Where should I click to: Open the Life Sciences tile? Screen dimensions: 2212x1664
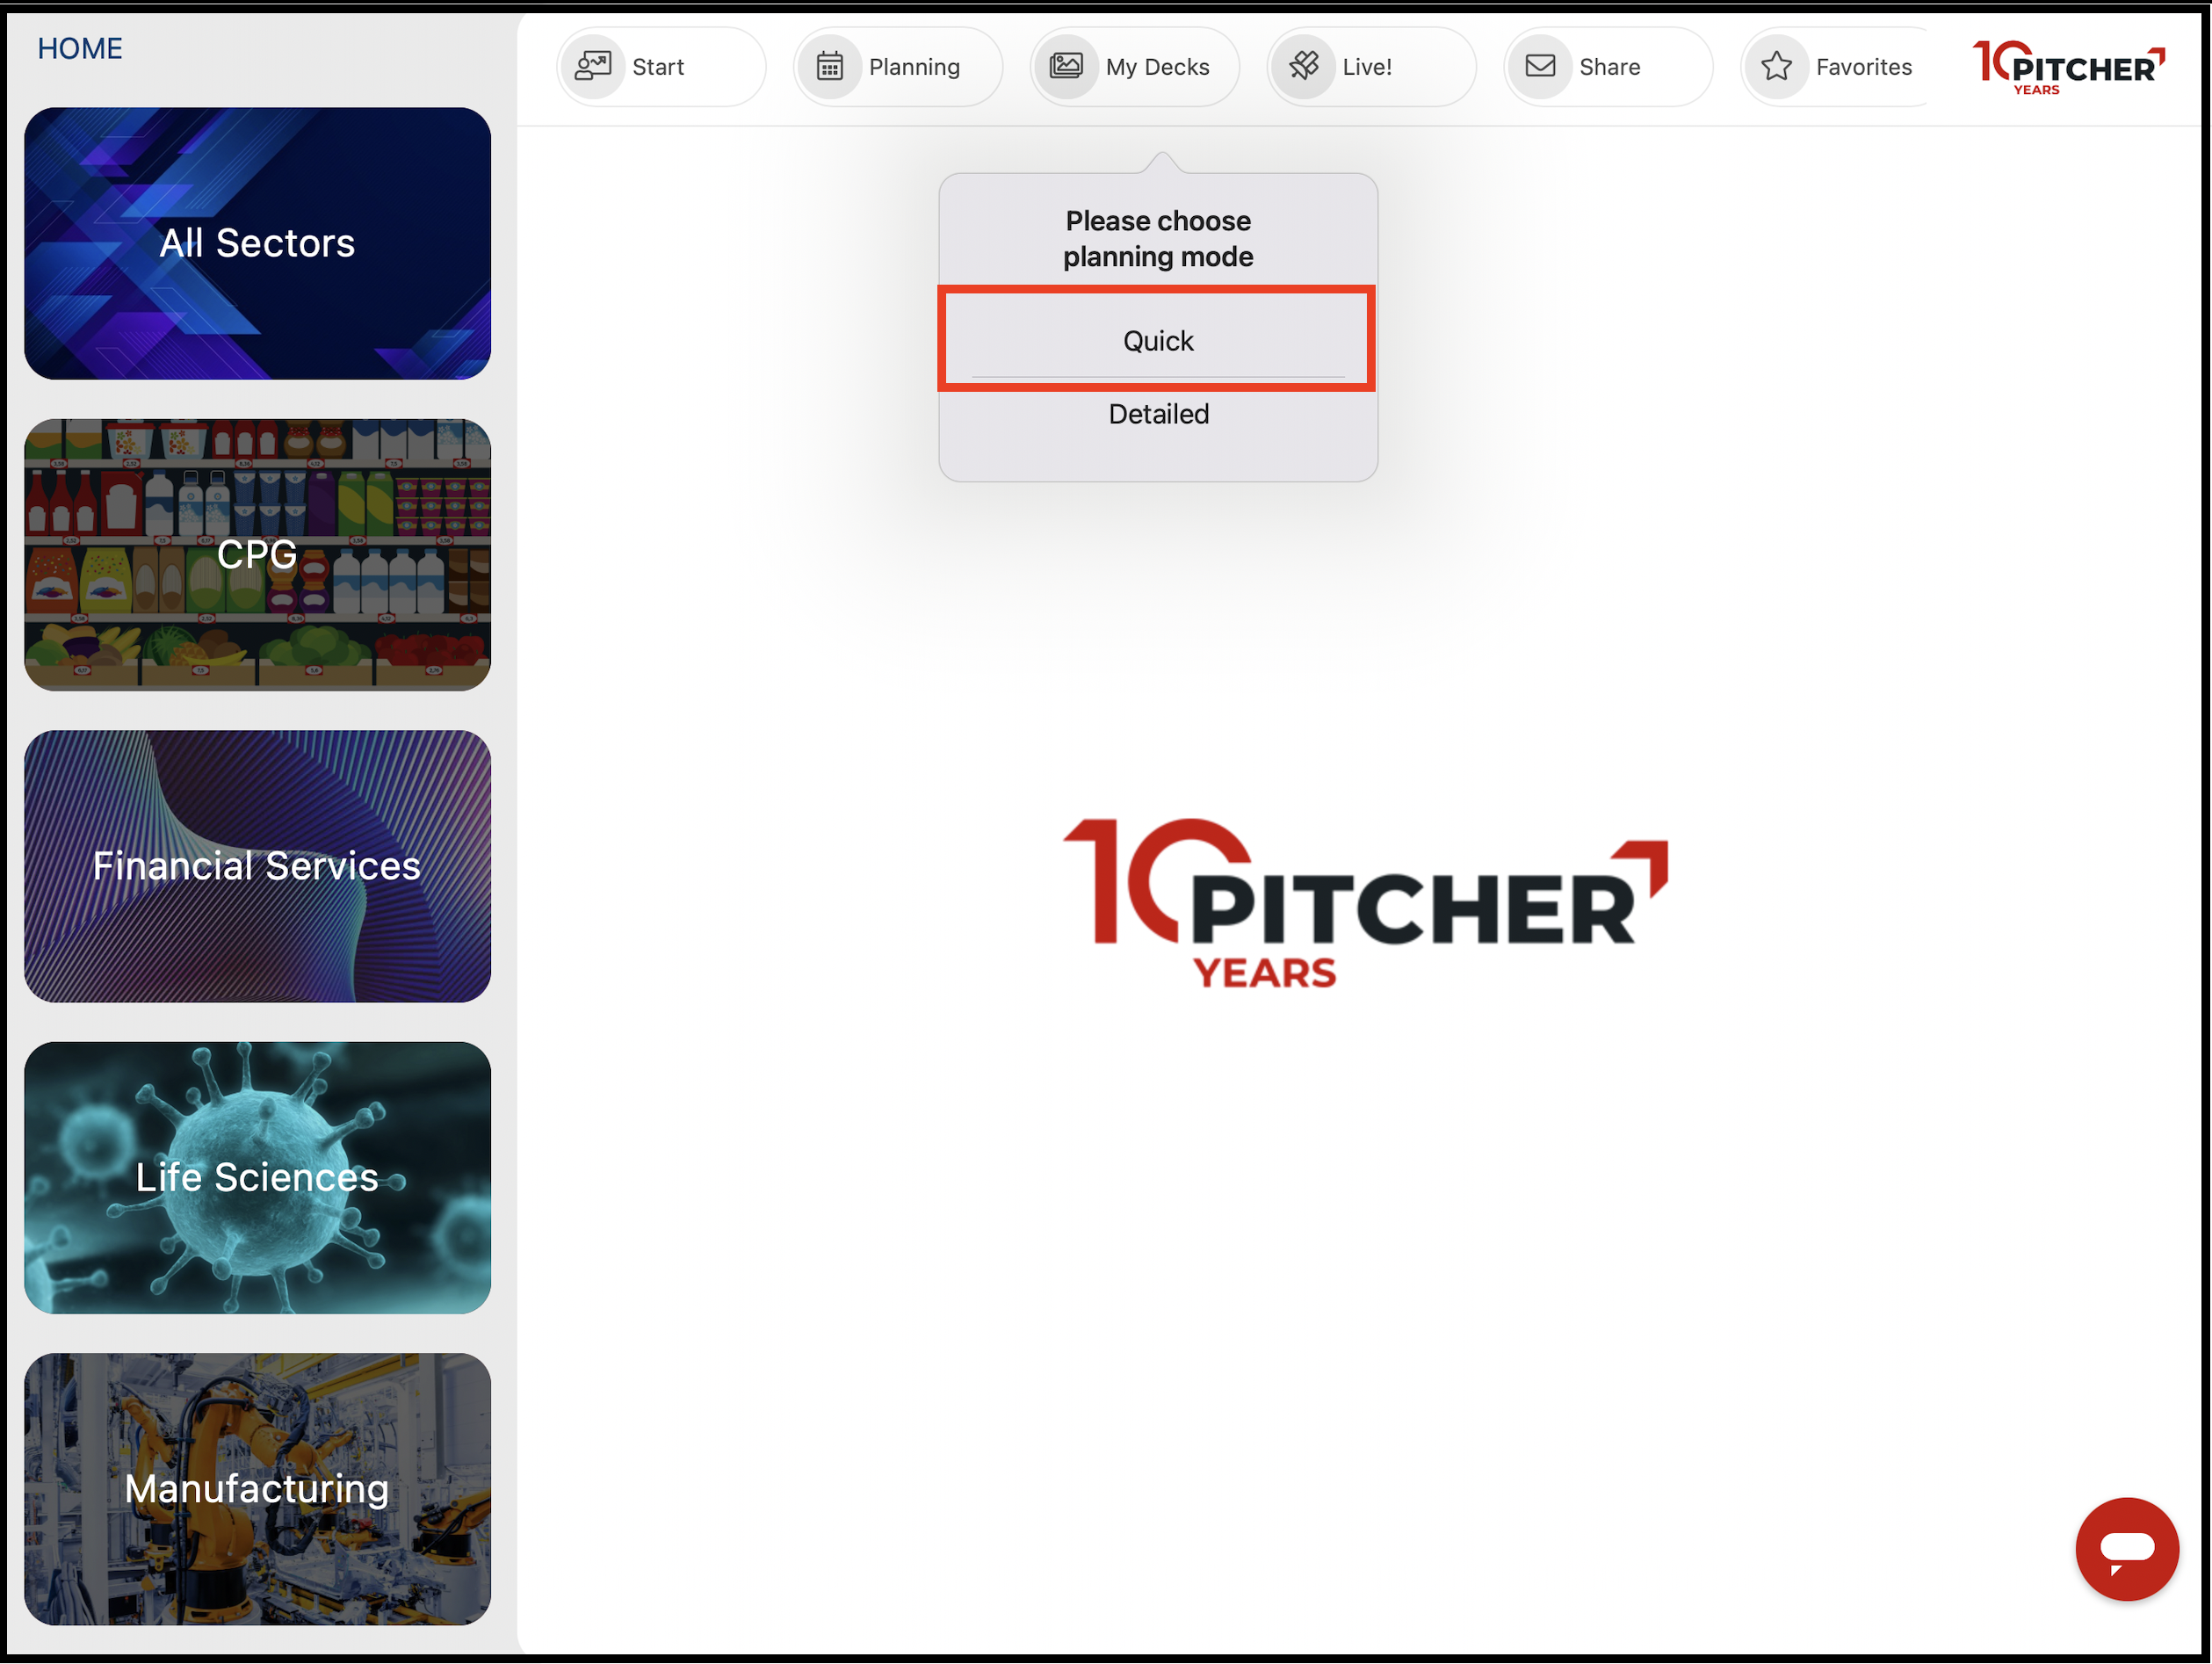257,1177
